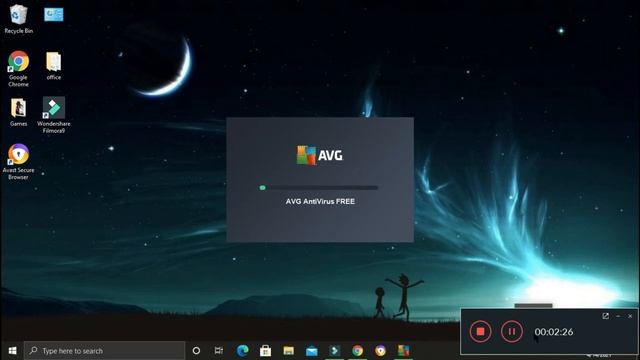Switch to AVG installer on the taskbar
Viewport: 640px width, 360px height.
coord(403,351)
